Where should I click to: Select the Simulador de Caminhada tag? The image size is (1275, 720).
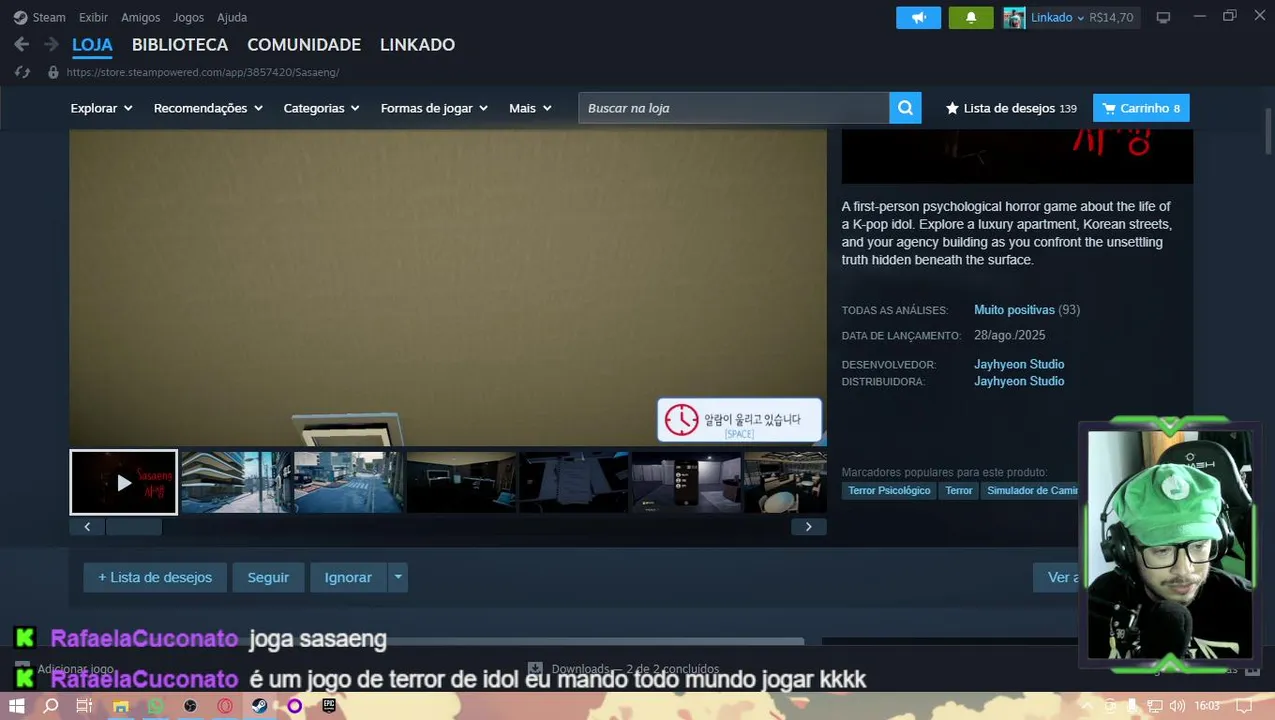(x=1030, y=490)
